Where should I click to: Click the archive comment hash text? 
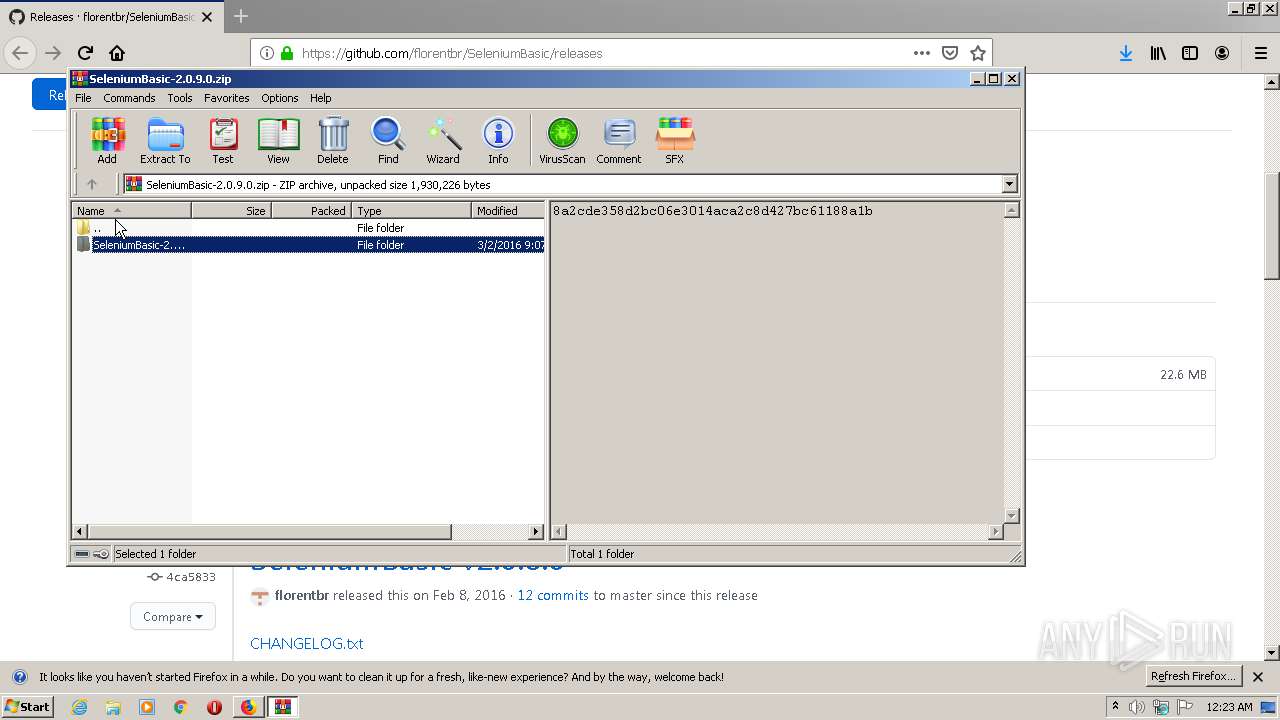(713, 211)
